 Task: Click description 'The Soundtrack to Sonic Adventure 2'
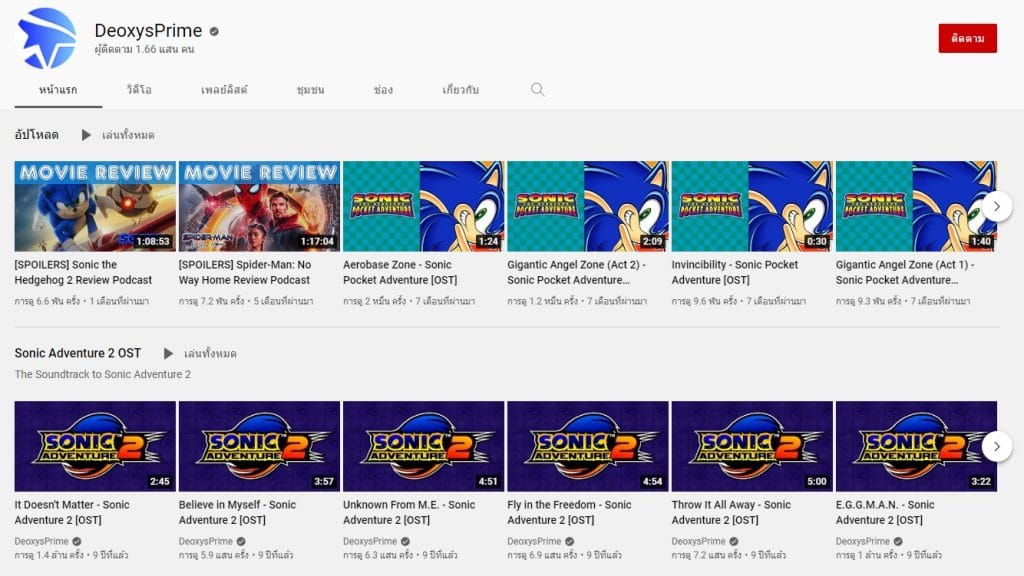pos(103,374)
